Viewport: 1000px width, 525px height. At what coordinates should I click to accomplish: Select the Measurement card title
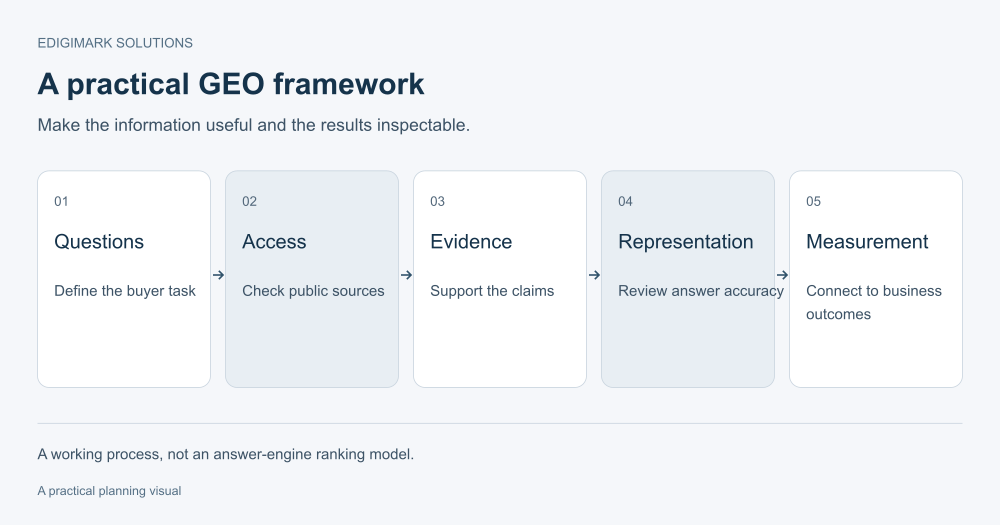coord(867,242)
